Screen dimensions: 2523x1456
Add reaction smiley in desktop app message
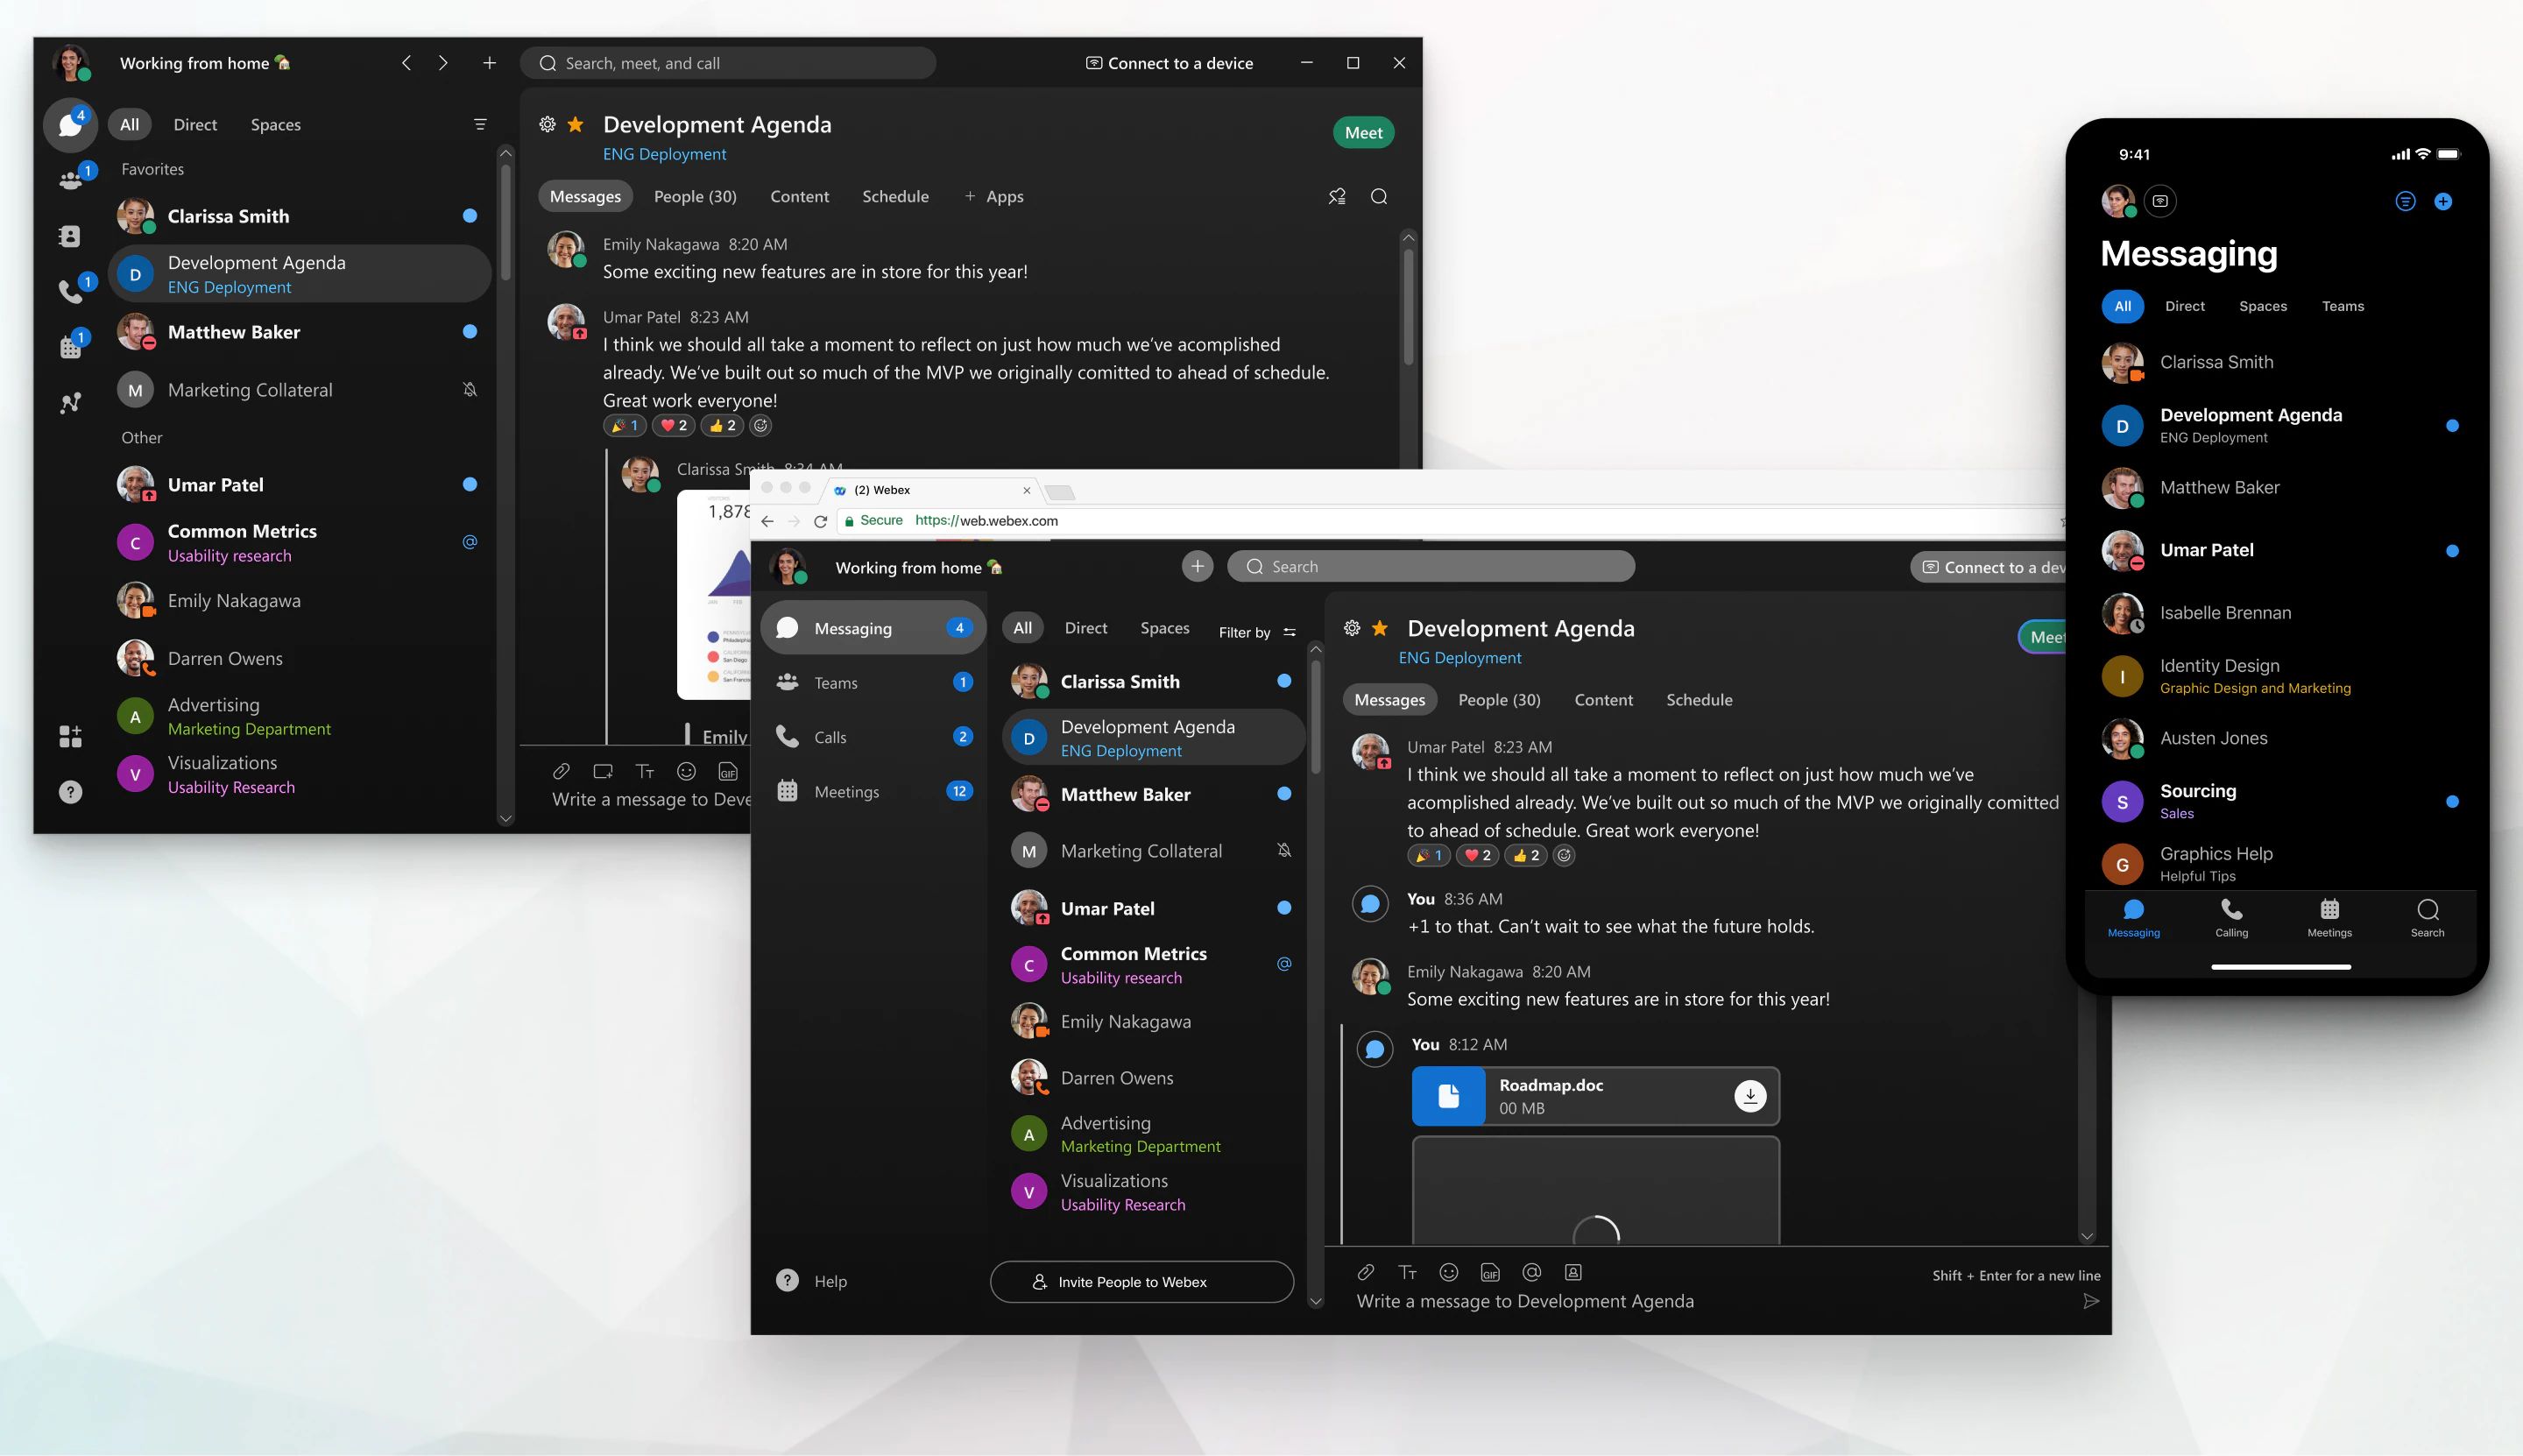click(761, 425)
